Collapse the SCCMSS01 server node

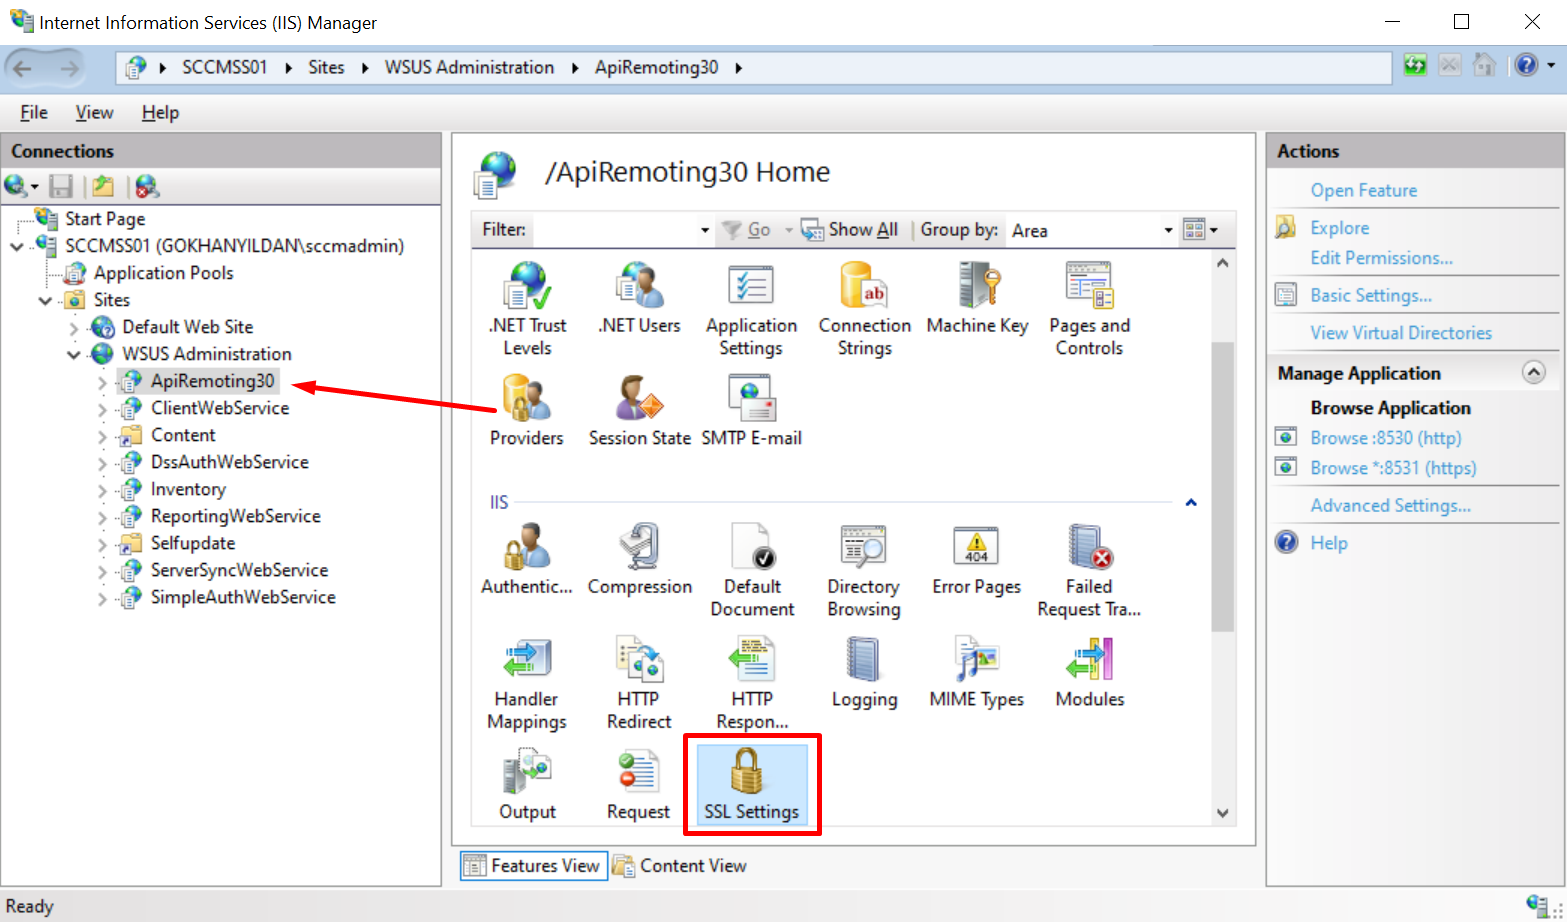pos(17,246)
